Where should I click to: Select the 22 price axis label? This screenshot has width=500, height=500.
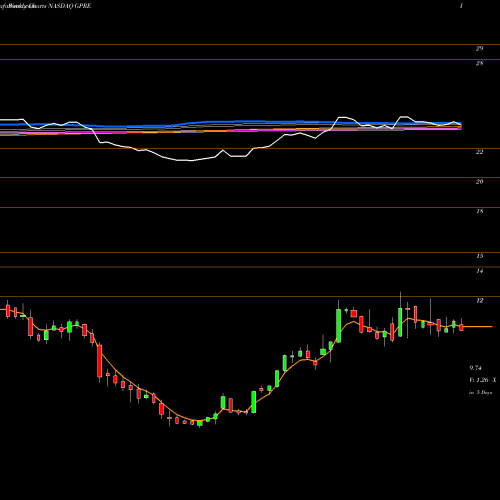(479, 152)
